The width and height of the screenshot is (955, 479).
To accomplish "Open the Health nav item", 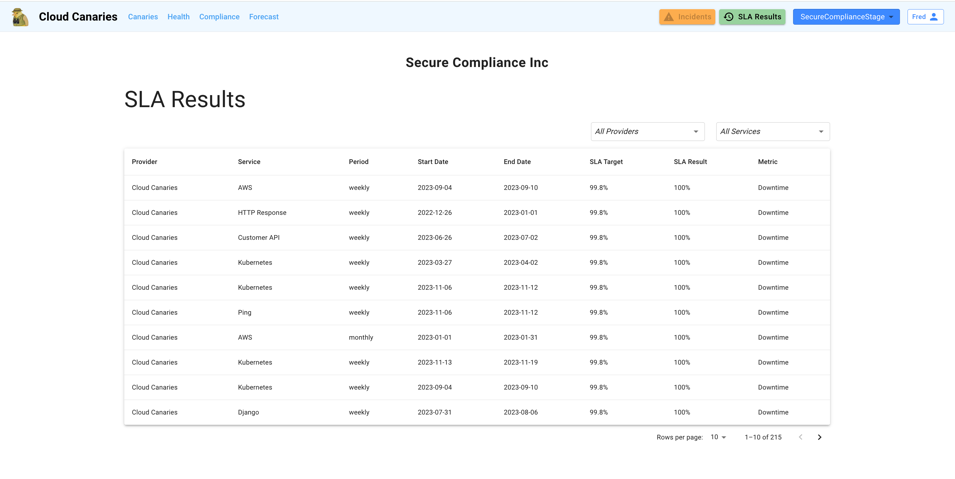I will click(x=178, y=17).
